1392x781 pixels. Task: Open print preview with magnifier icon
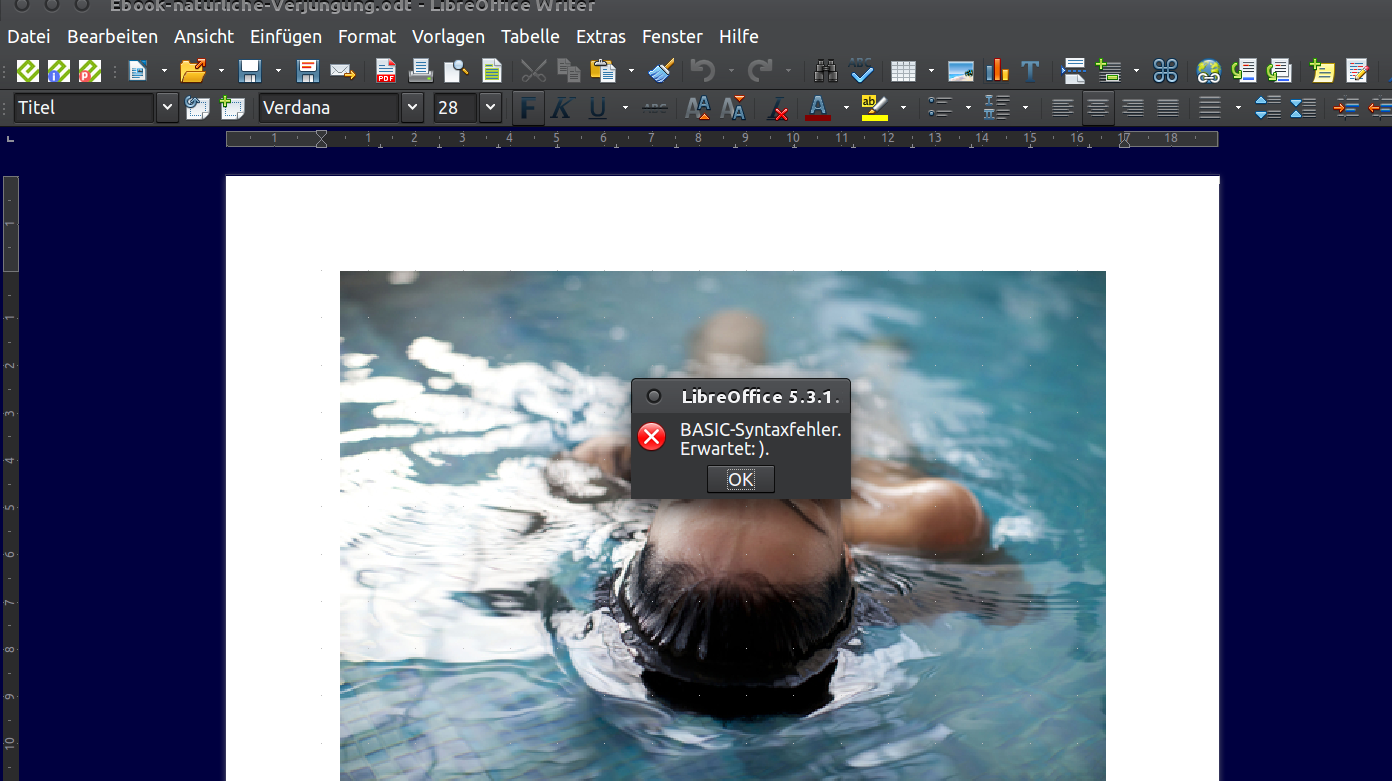[x=456, y=71]
